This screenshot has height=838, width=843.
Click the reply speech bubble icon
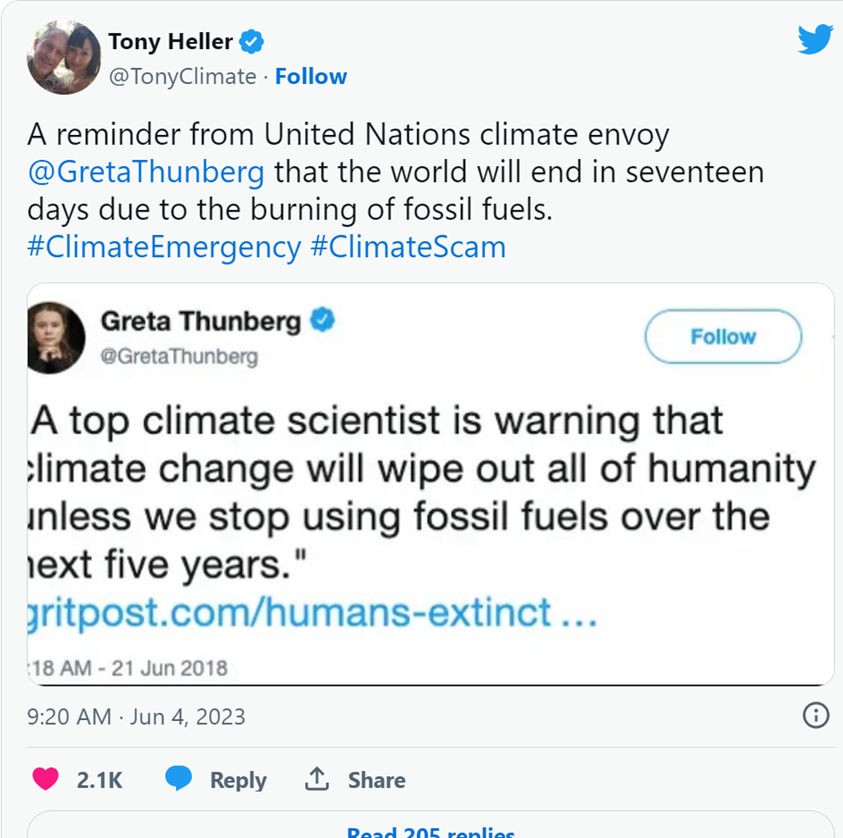[179, 780]
